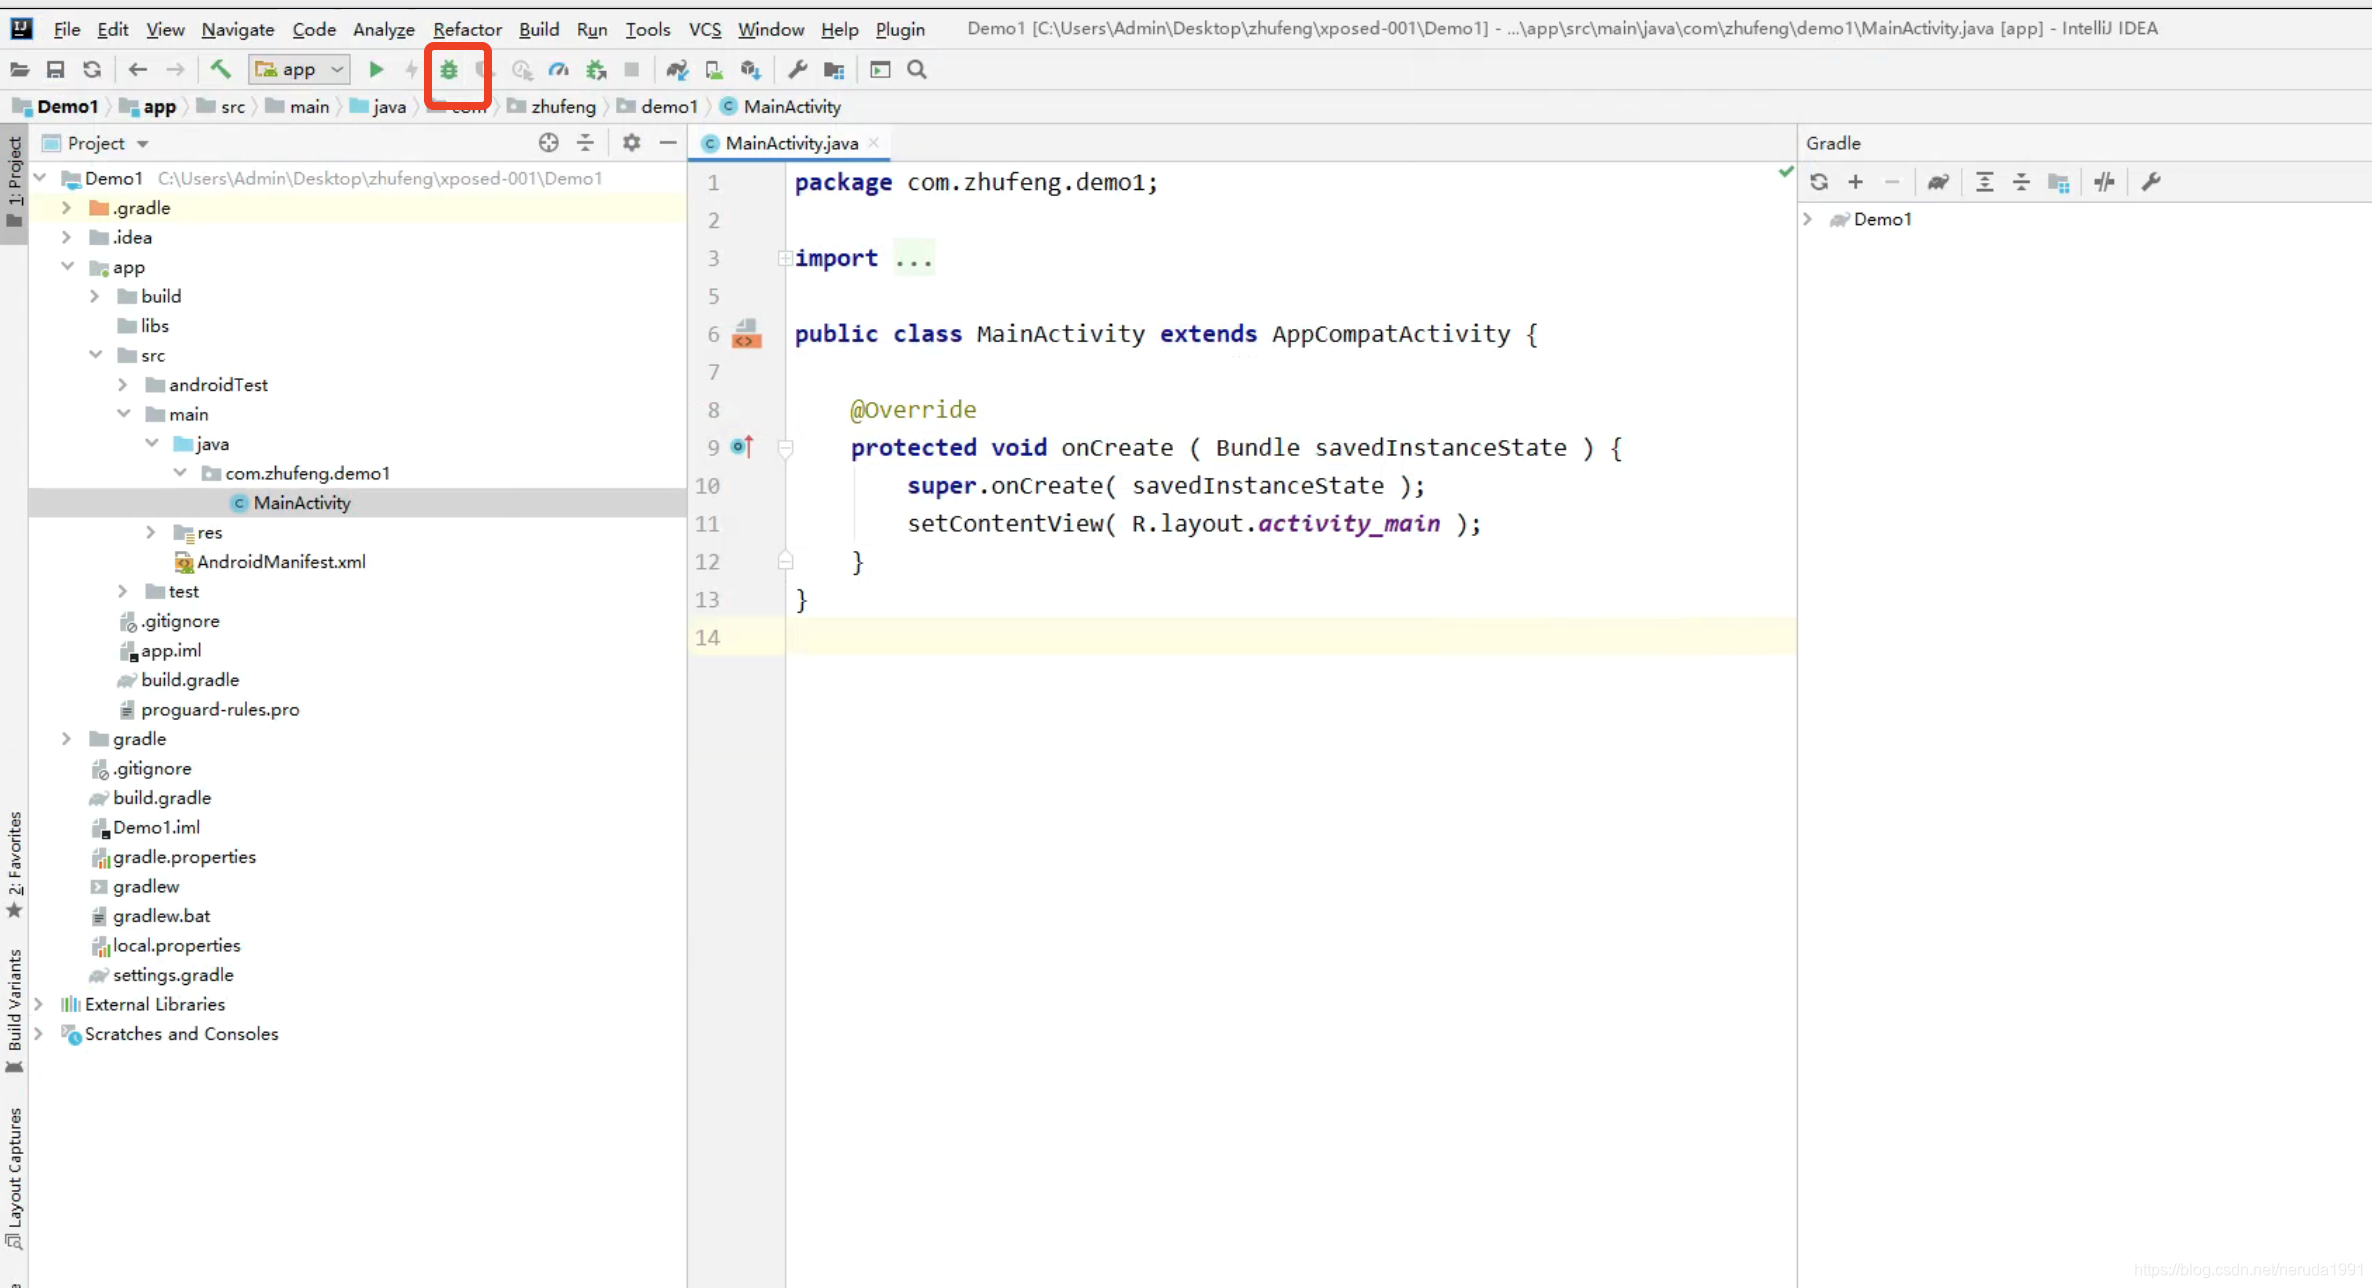The height and width of the screenshot is (1288, 2372).
Task: Expand the .idea folder
Action: tap(66, 237)
